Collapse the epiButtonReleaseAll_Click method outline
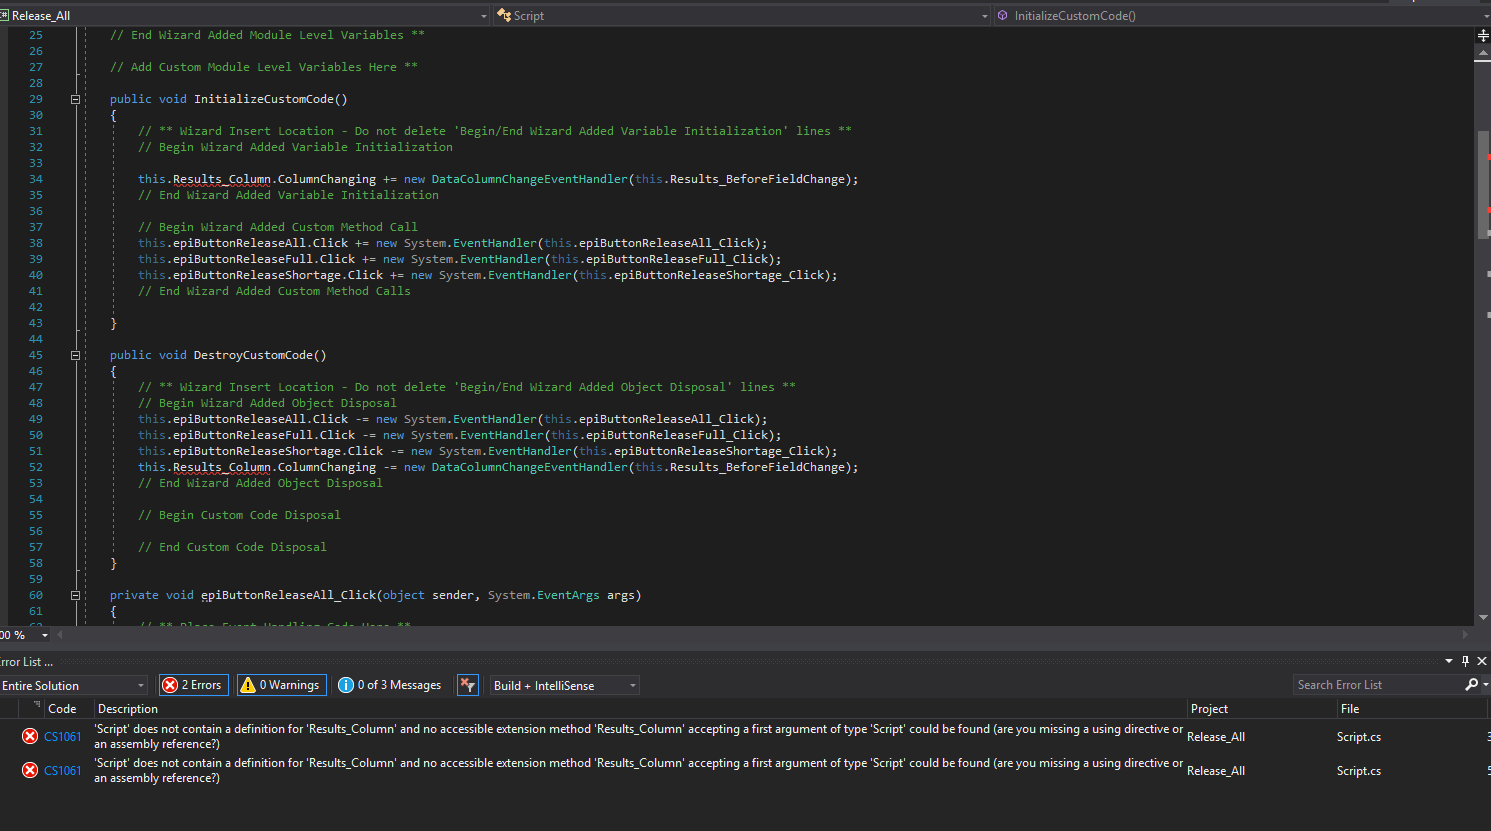This screenshot has height=831, width=1491. [x=75, y=595]
